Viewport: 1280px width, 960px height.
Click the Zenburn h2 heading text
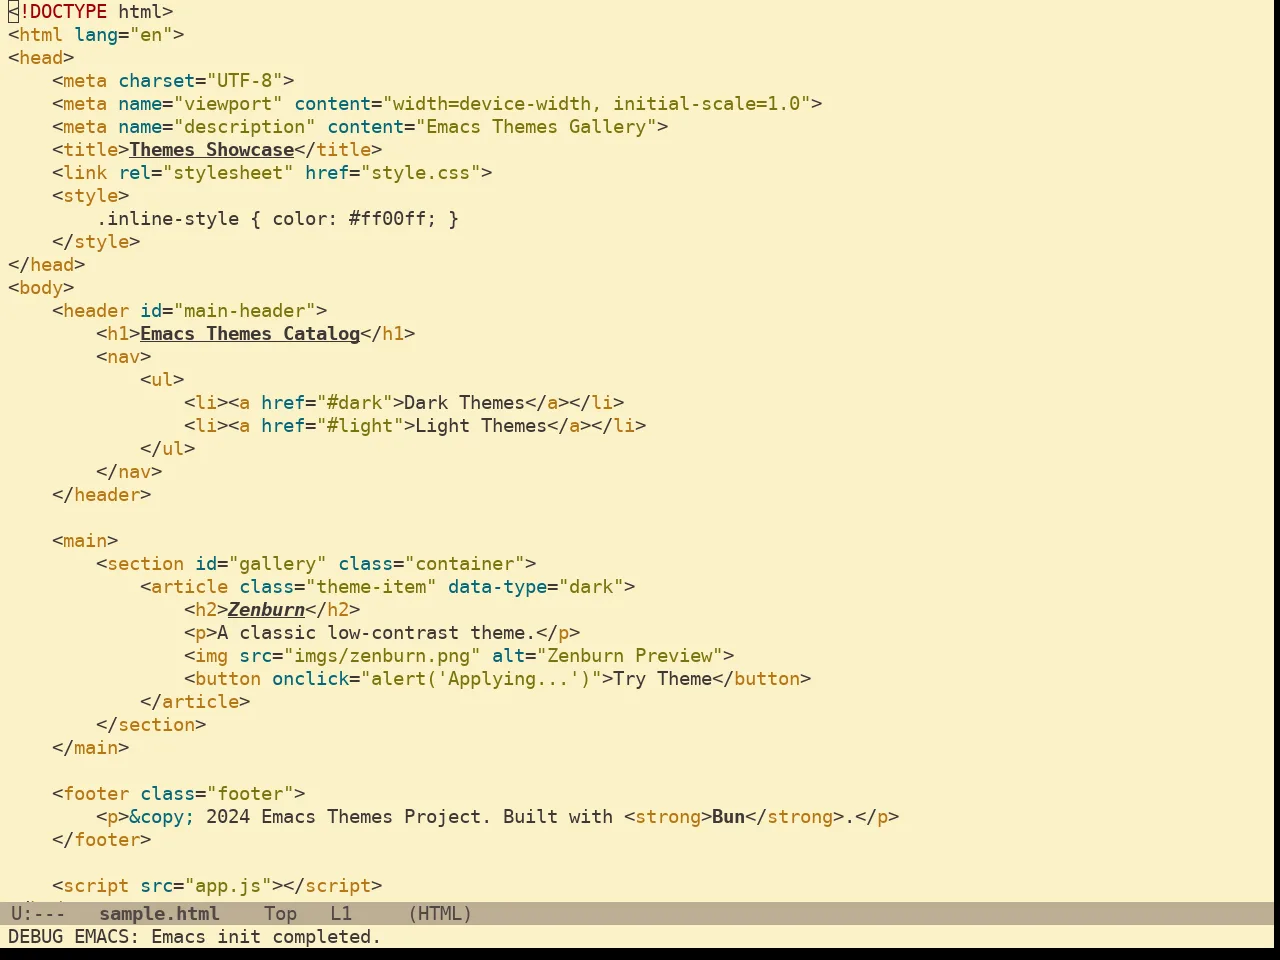[267, 610]
